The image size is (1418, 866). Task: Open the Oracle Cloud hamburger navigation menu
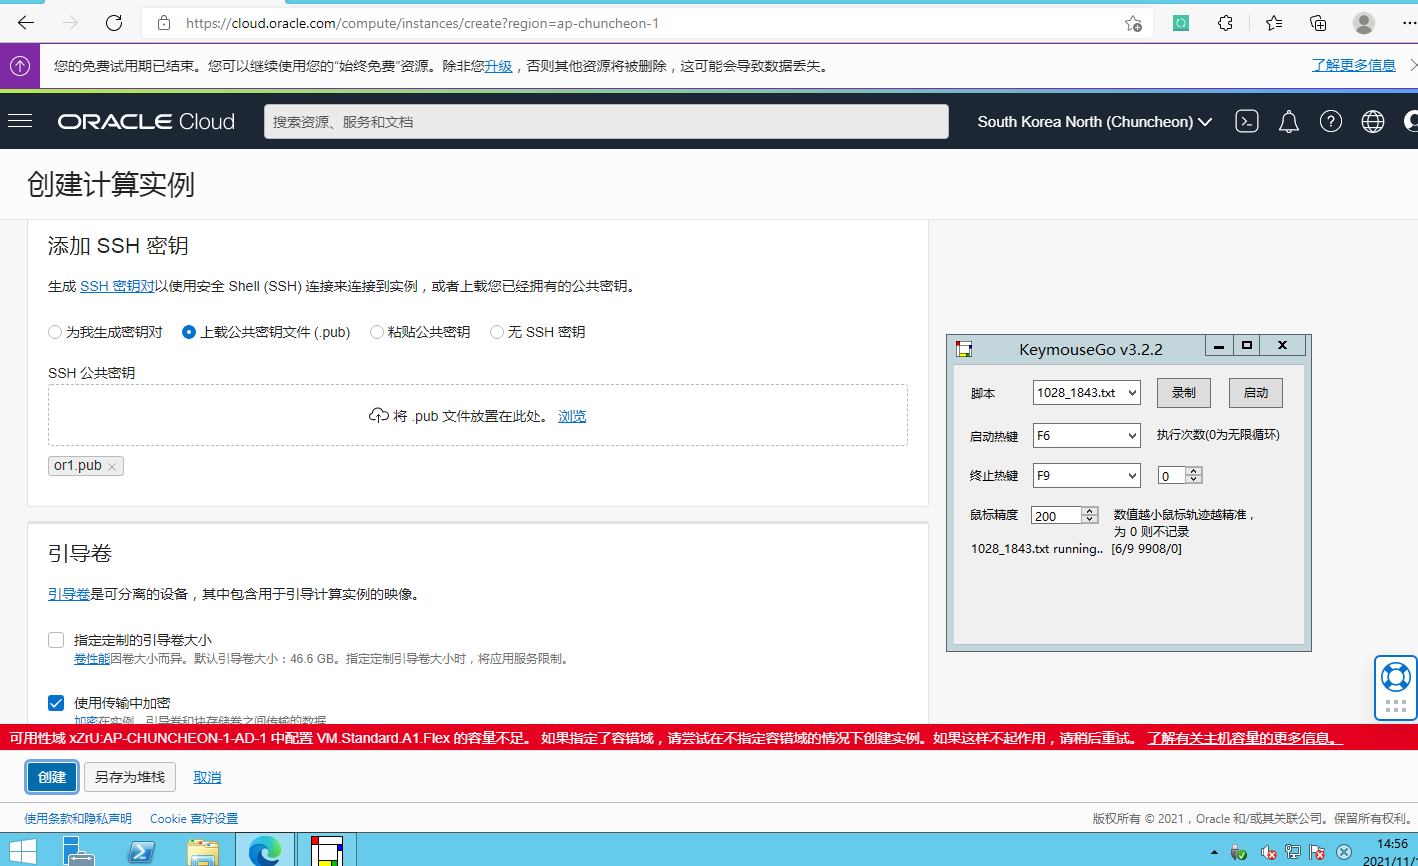[x=20, y=121]
